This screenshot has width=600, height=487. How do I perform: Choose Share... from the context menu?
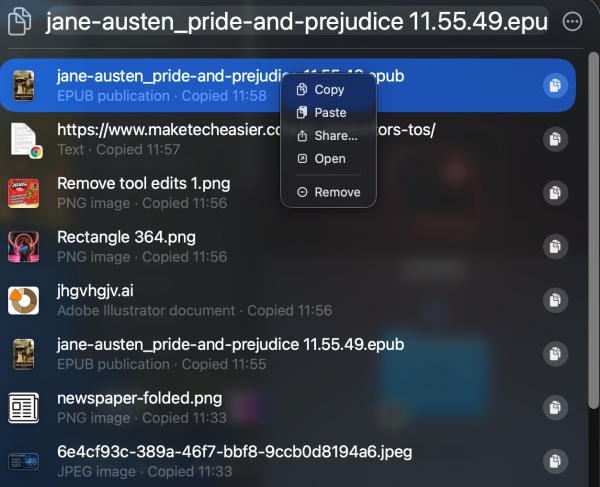pos(328,135)
